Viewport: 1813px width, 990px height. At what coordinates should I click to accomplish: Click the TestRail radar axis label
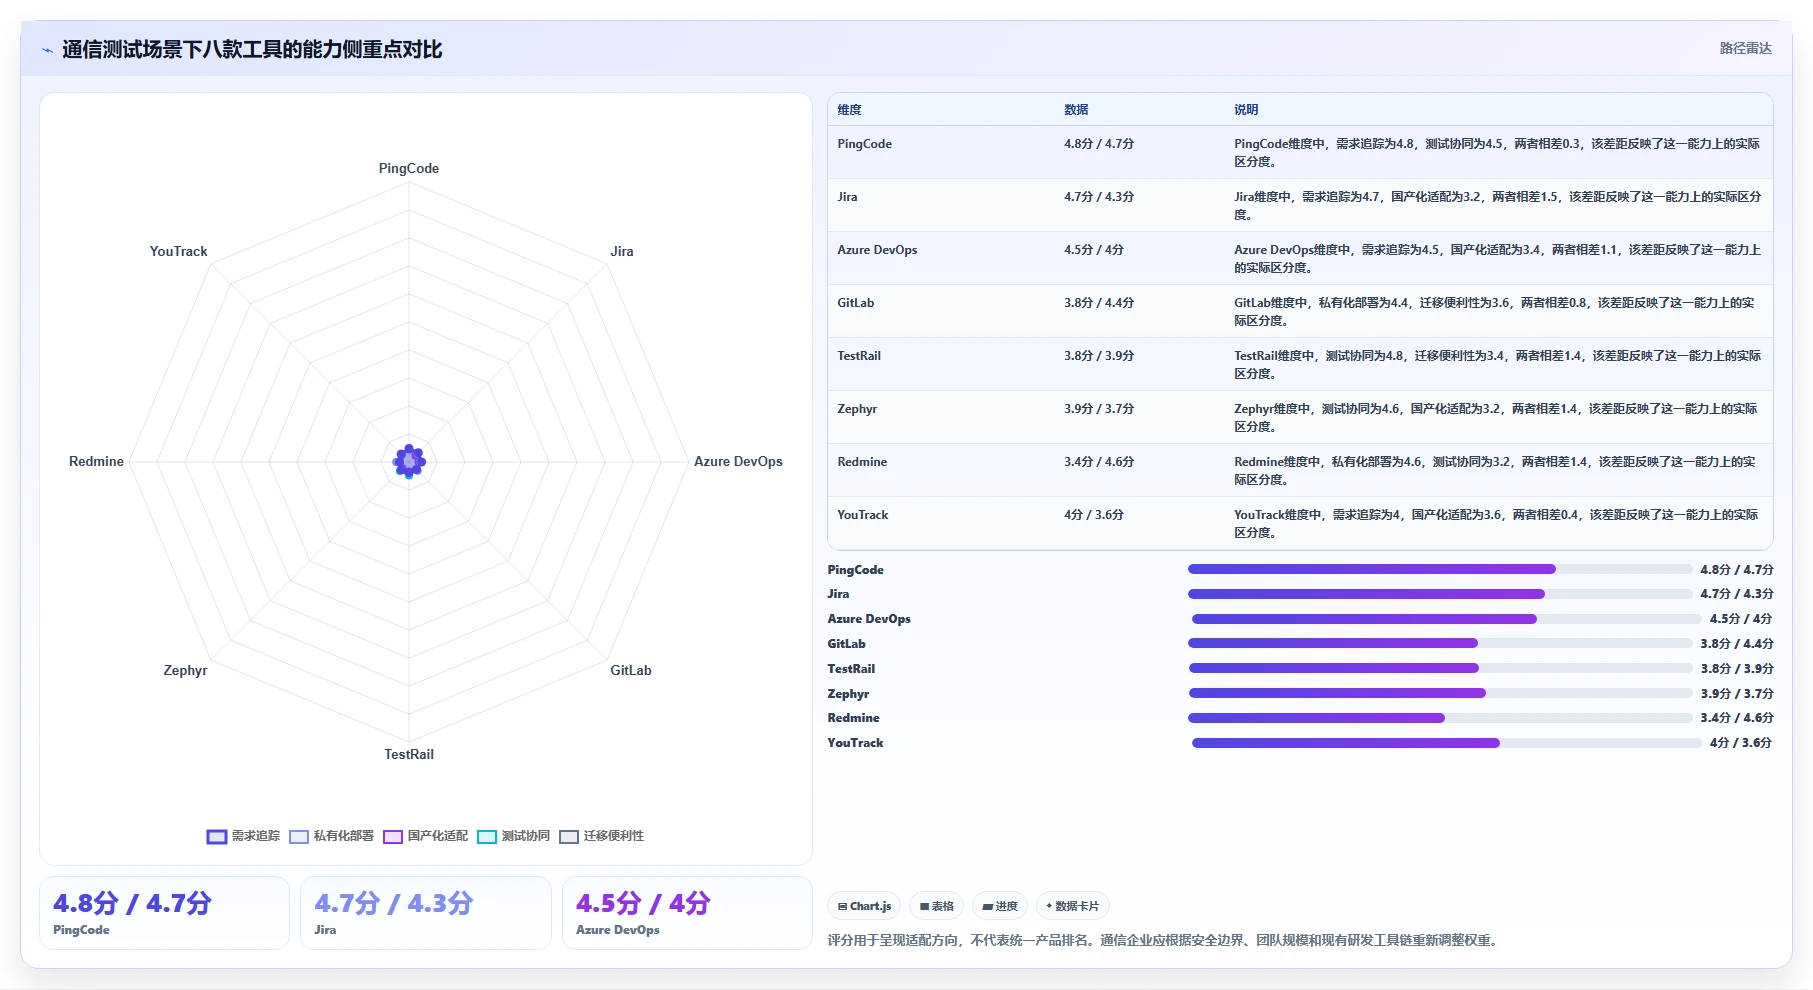click(409, 754)
